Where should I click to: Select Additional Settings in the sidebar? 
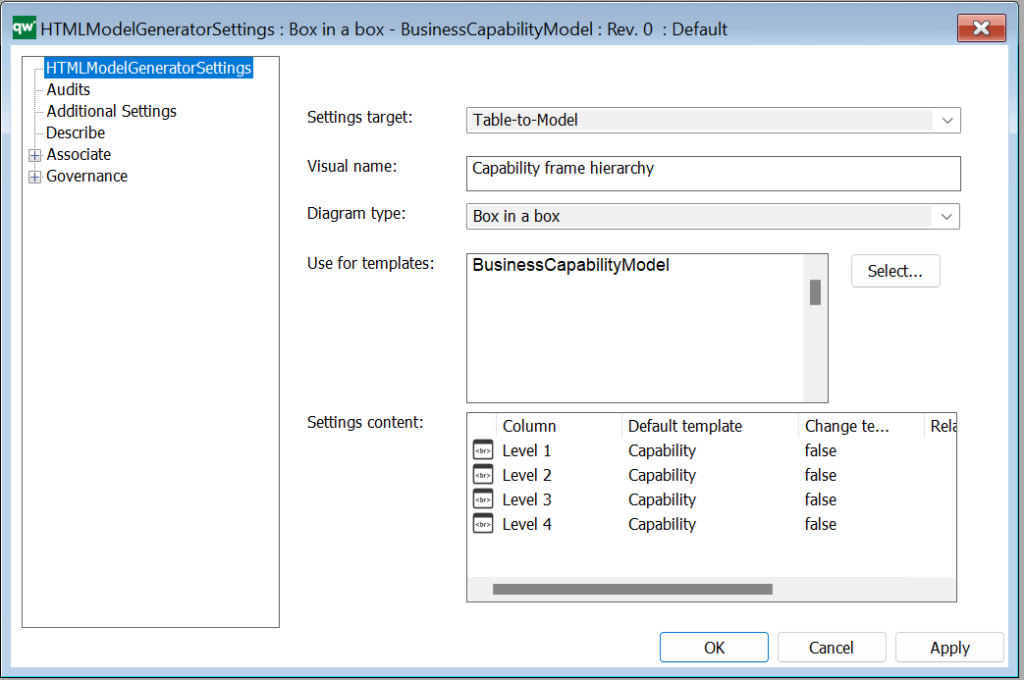point(110,111)
